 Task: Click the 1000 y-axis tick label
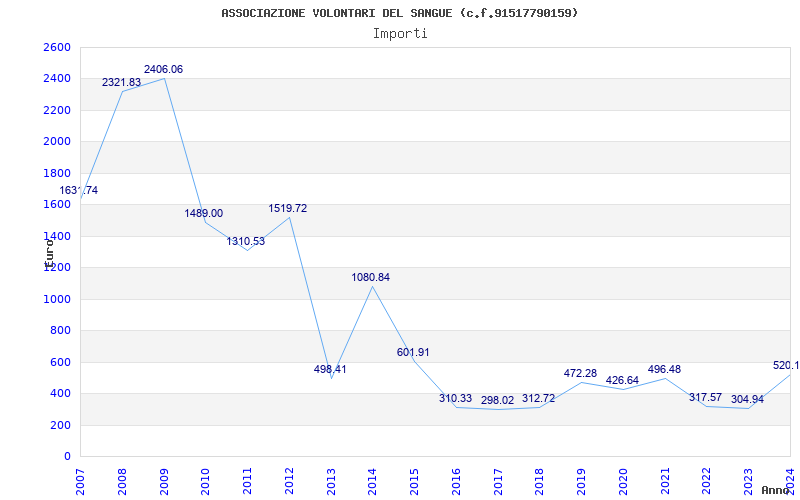57,299
